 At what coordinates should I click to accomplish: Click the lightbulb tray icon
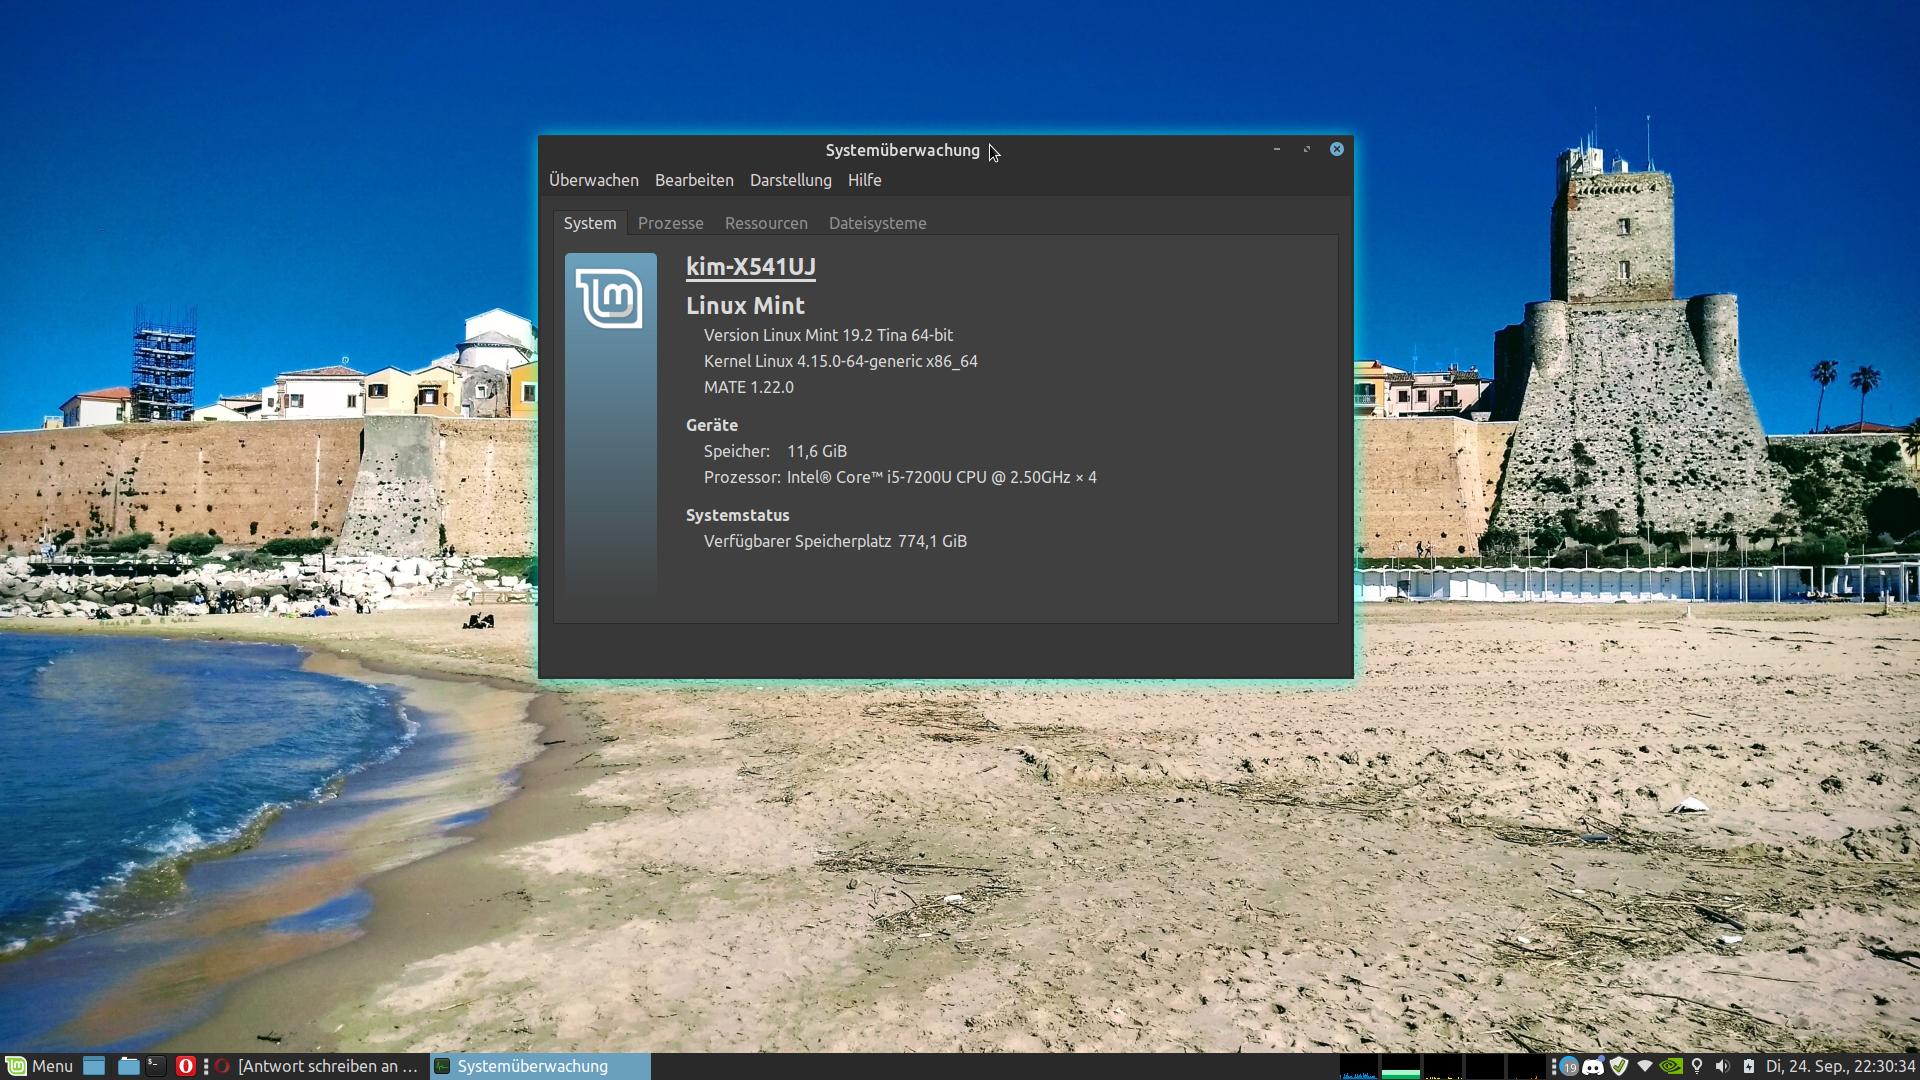coord(1697,1066)
